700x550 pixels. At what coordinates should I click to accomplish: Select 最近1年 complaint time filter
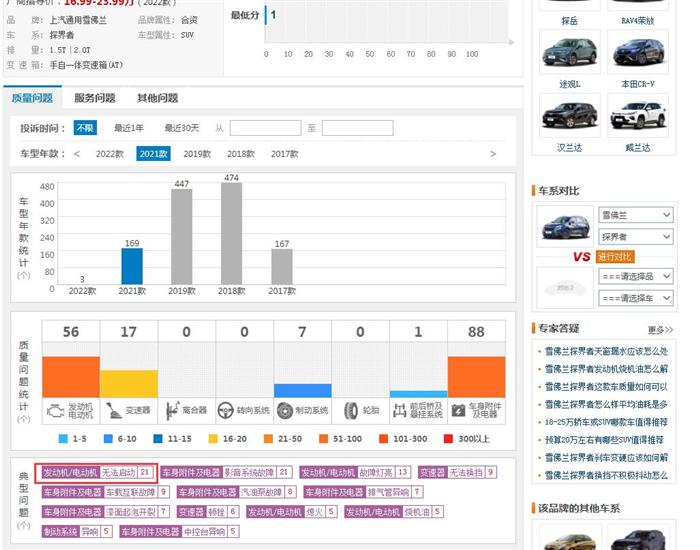[x=129, y=128]
